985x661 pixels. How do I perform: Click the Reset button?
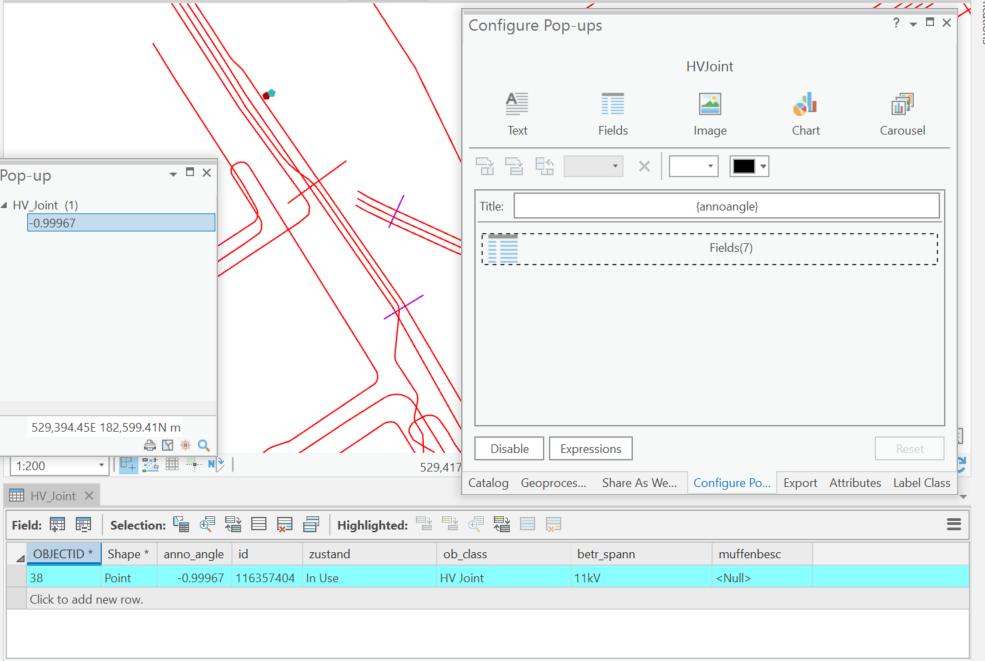point(909,449)
